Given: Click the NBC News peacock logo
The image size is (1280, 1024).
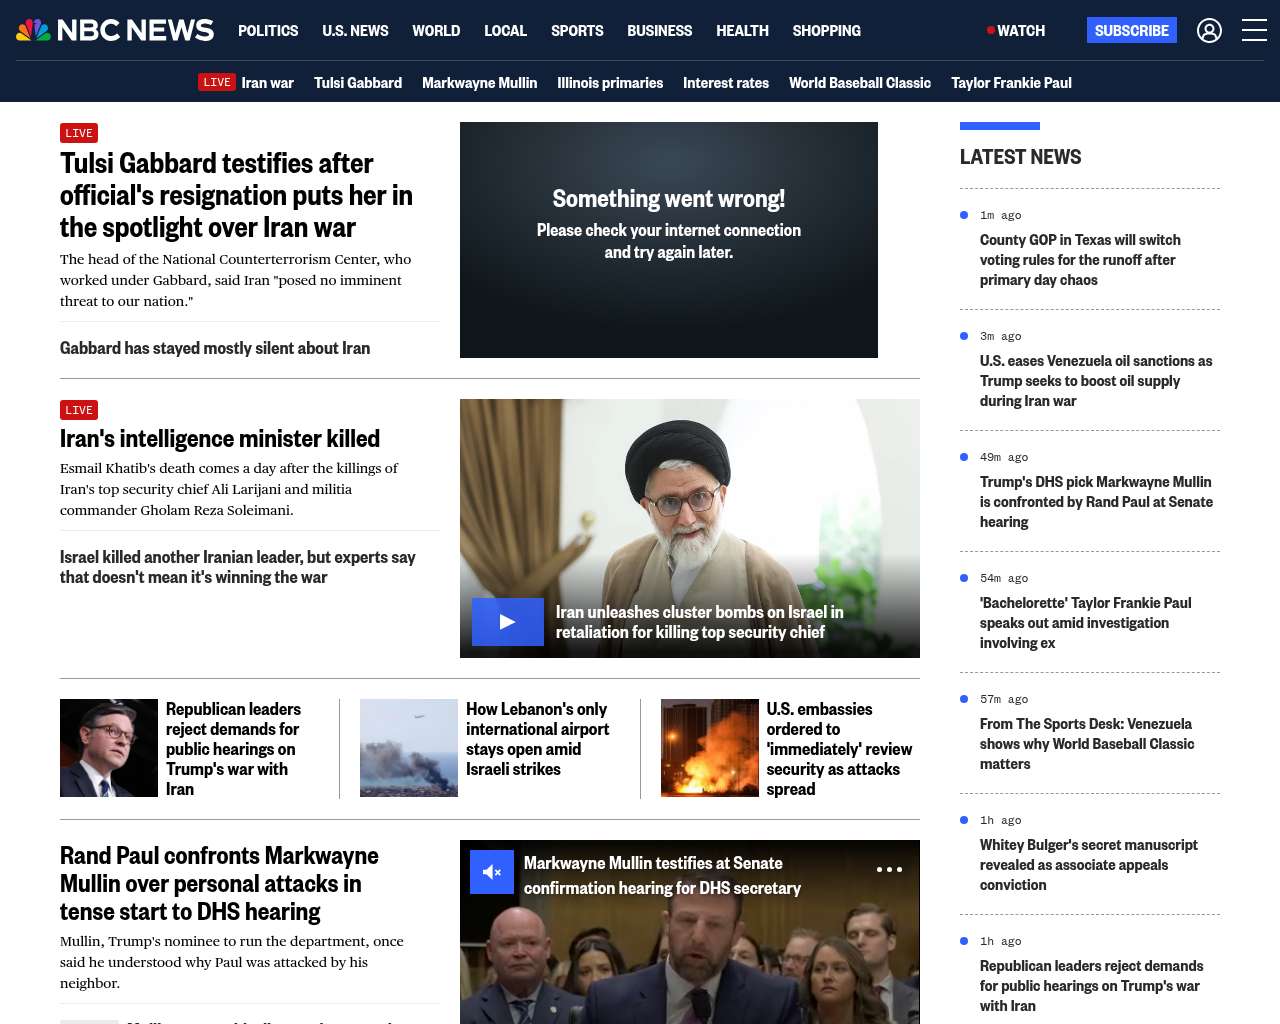Looking at the screenshot, I should pos(115,30).
